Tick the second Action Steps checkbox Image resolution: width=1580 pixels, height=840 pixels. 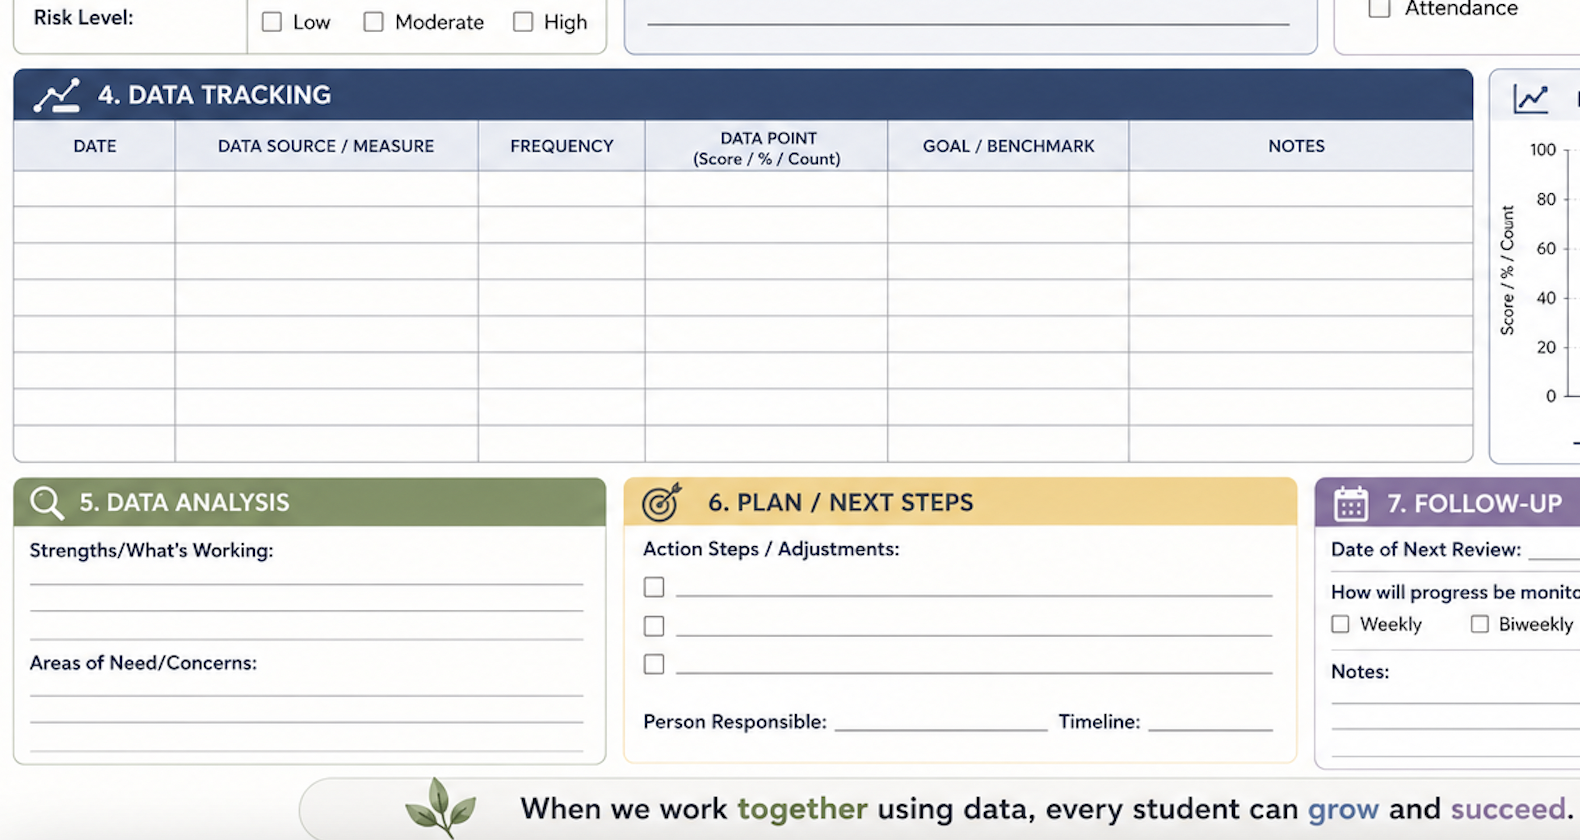(x=654, y=626)
